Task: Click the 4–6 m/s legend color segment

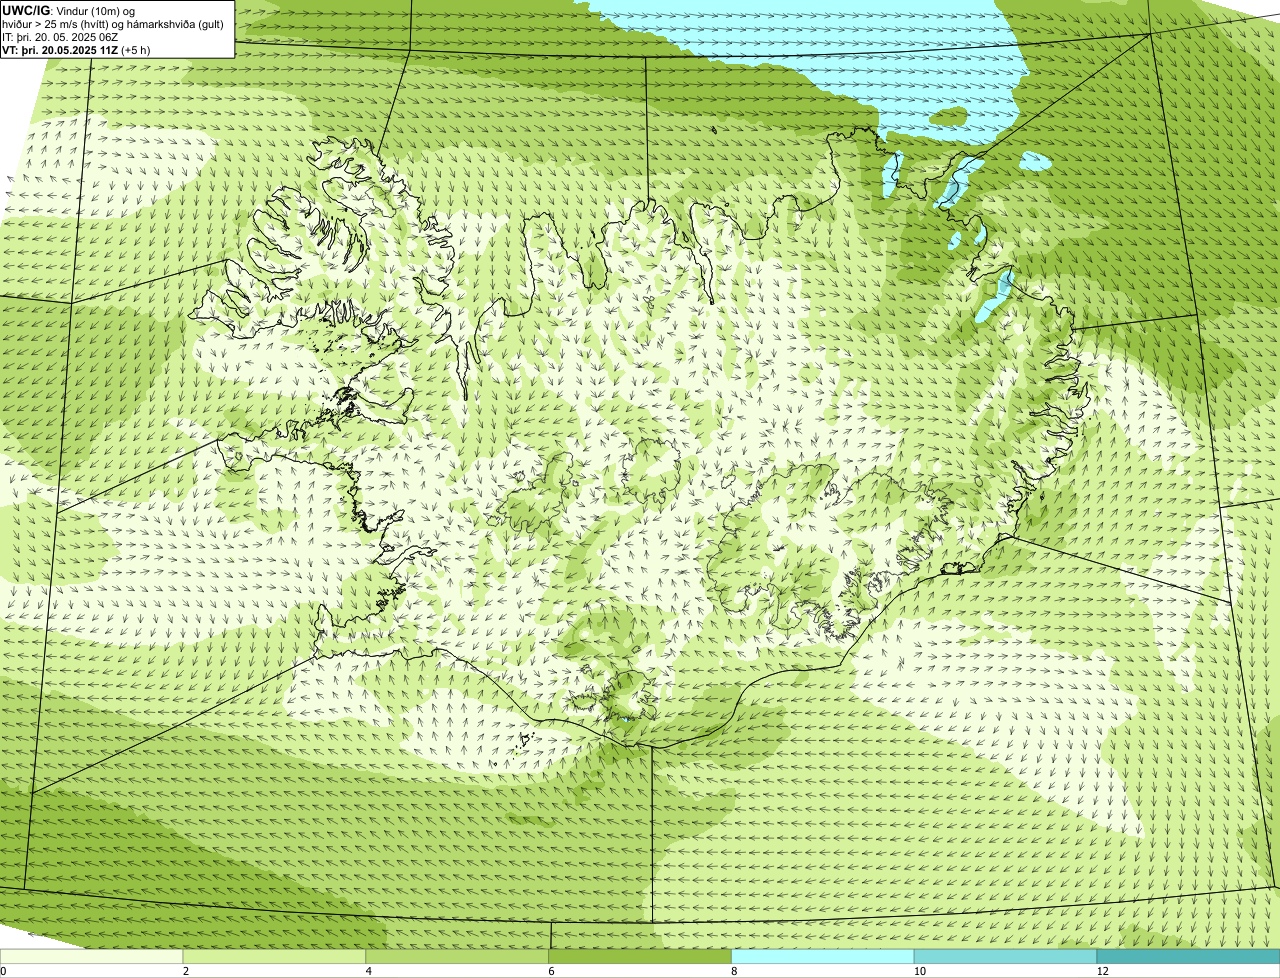Action: 458,957
